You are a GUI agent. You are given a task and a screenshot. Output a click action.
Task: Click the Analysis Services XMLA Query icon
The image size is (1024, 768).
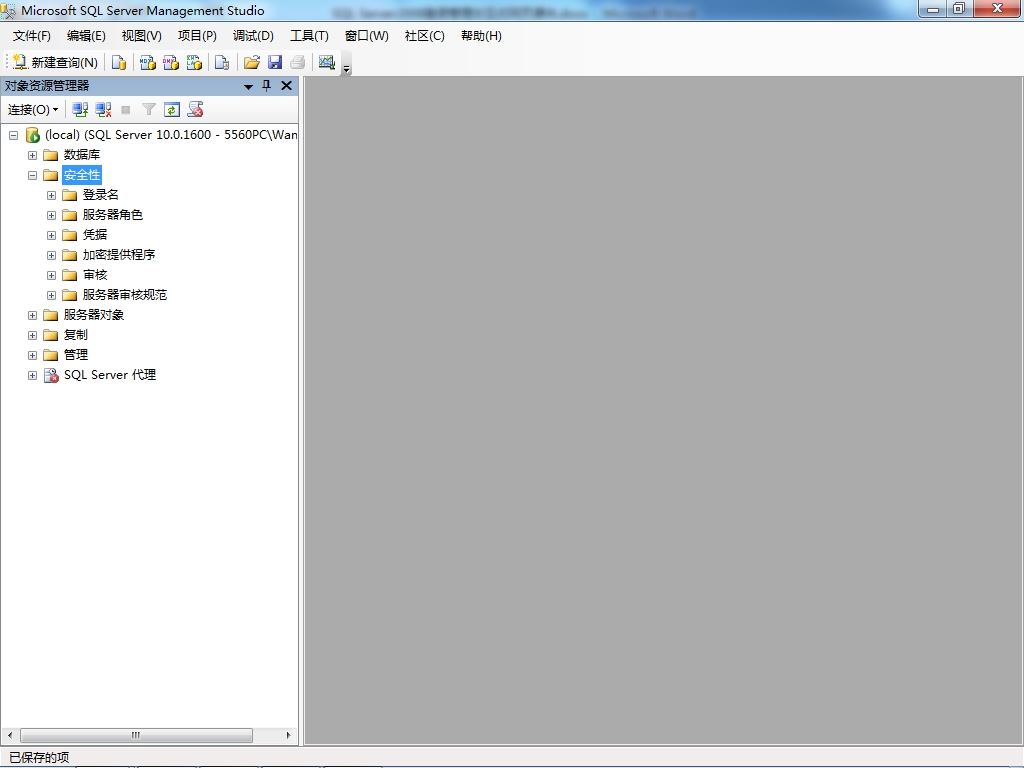pyautogui.click(x=195, y=62)
